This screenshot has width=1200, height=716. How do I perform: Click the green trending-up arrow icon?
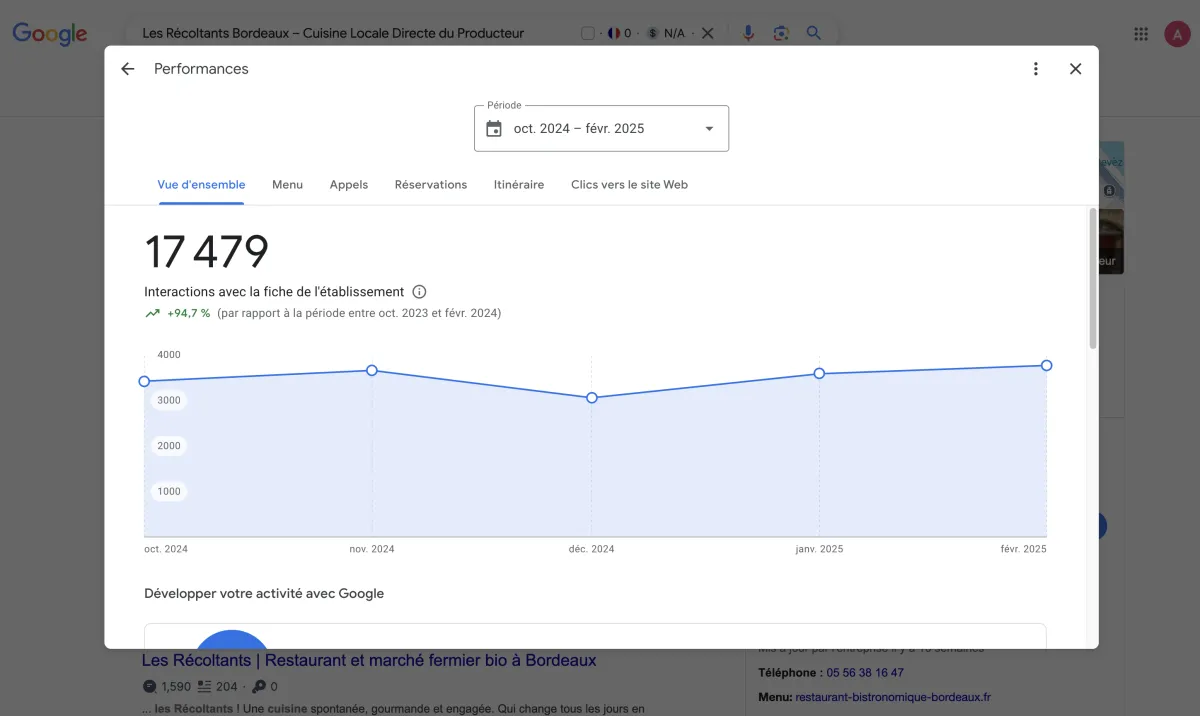click(152, 313)
